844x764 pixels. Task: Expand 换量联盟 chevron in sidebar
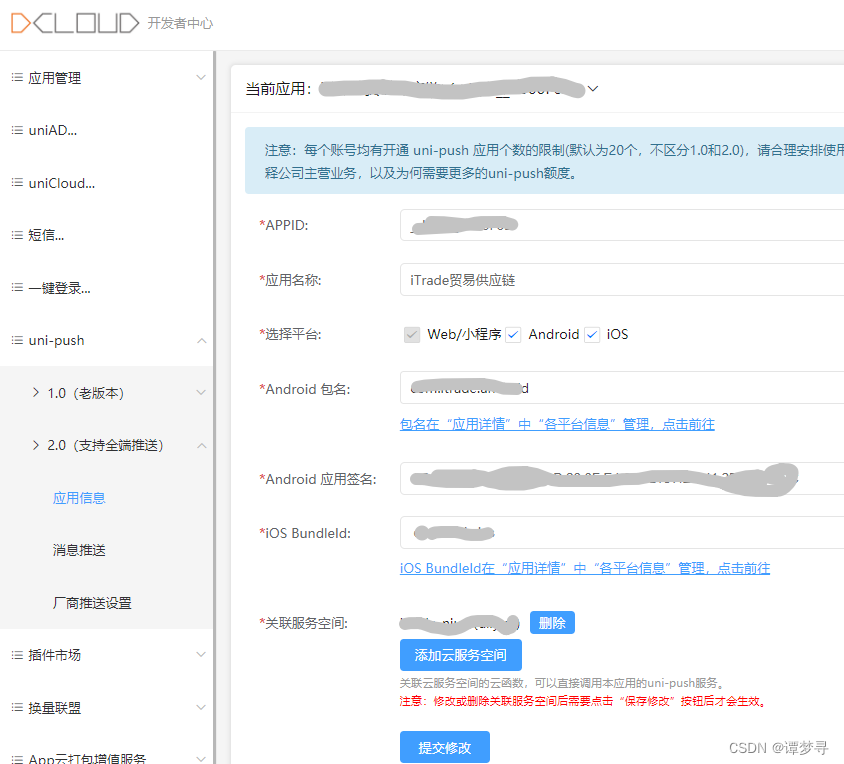(201, 707)
